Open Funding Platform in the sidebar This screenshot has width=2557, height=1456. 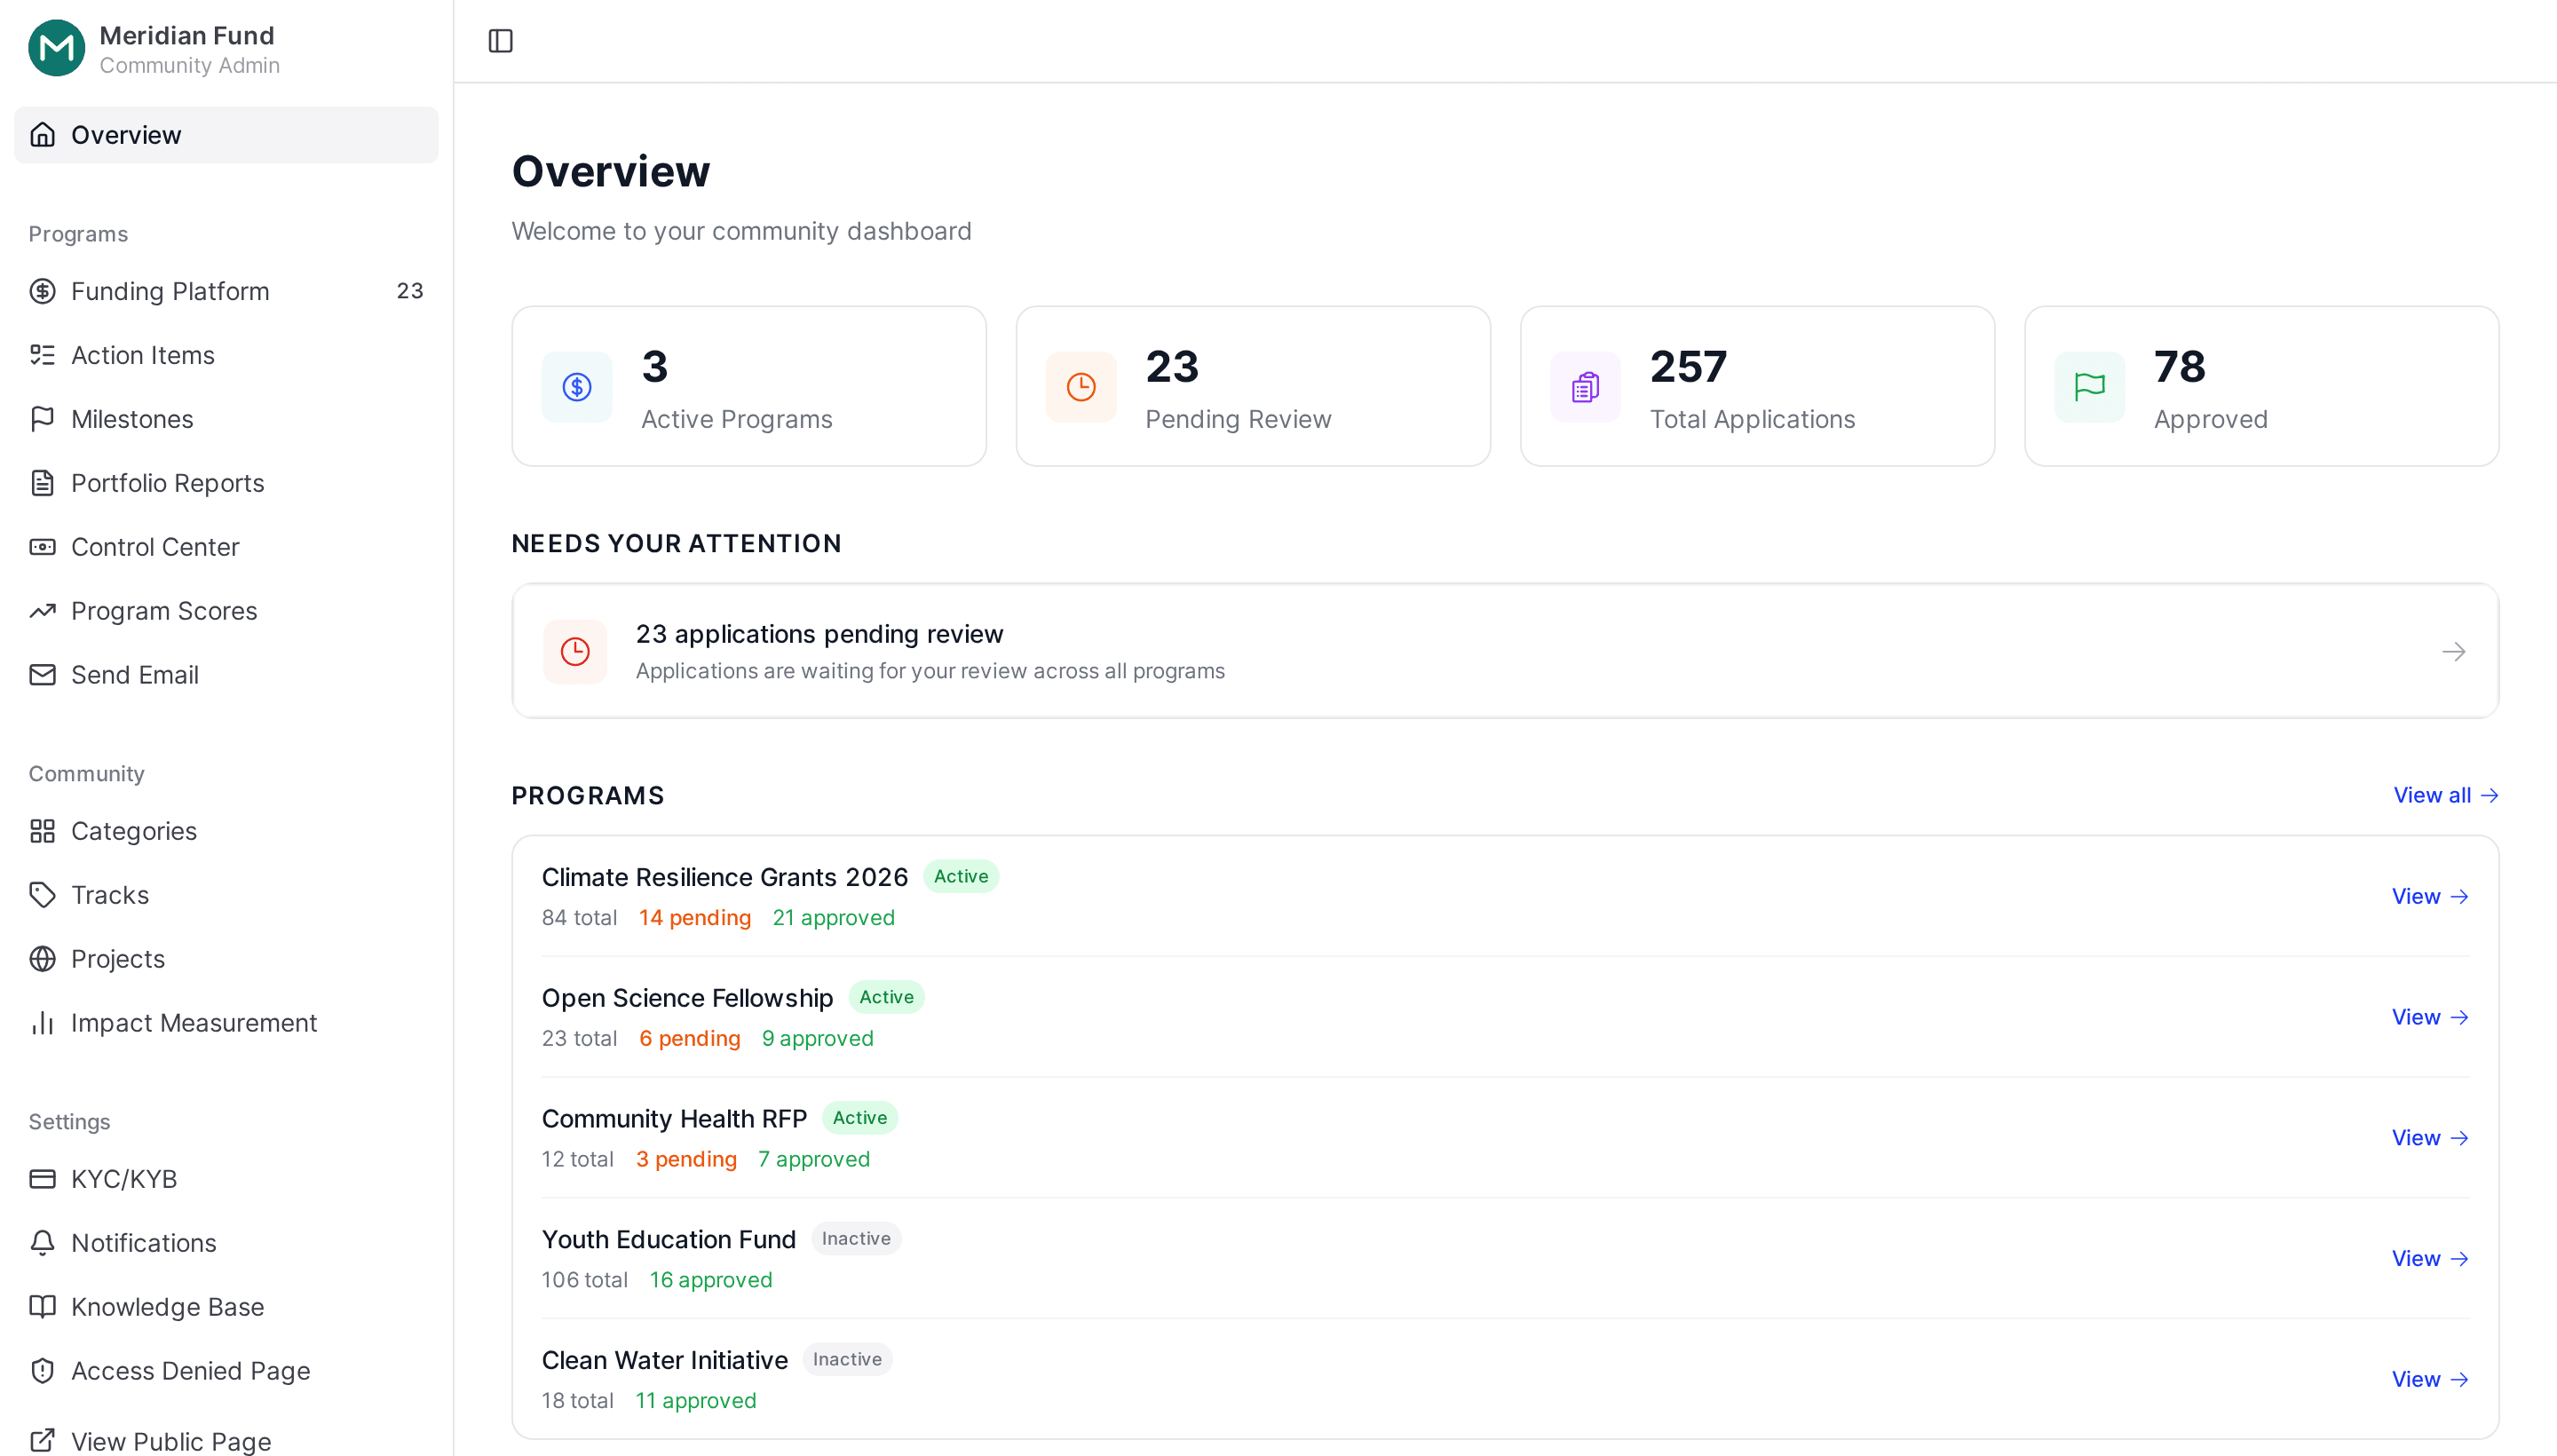tap(226, 291)
